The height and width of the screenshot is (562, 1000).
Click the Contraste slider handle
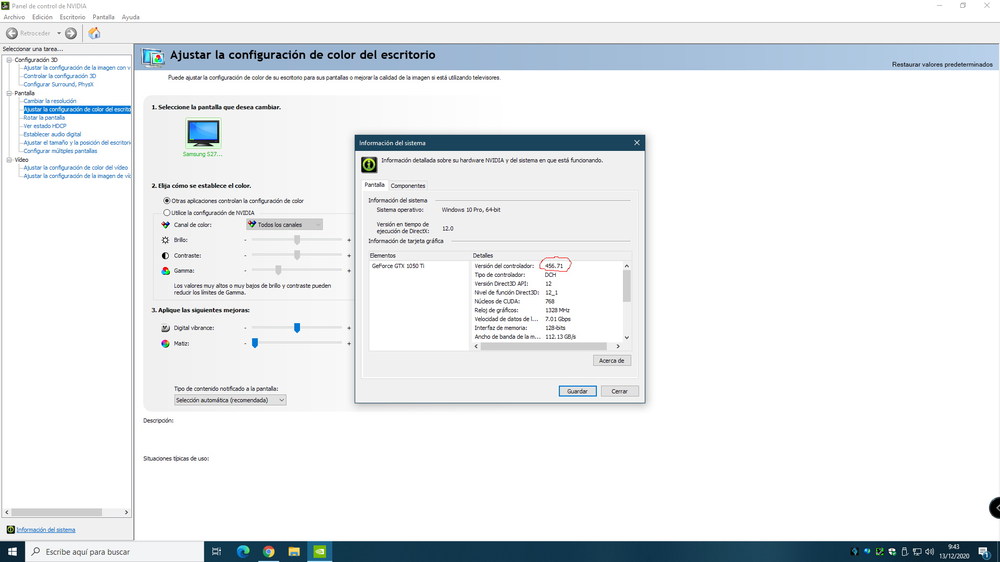click(x=297, y=255)
